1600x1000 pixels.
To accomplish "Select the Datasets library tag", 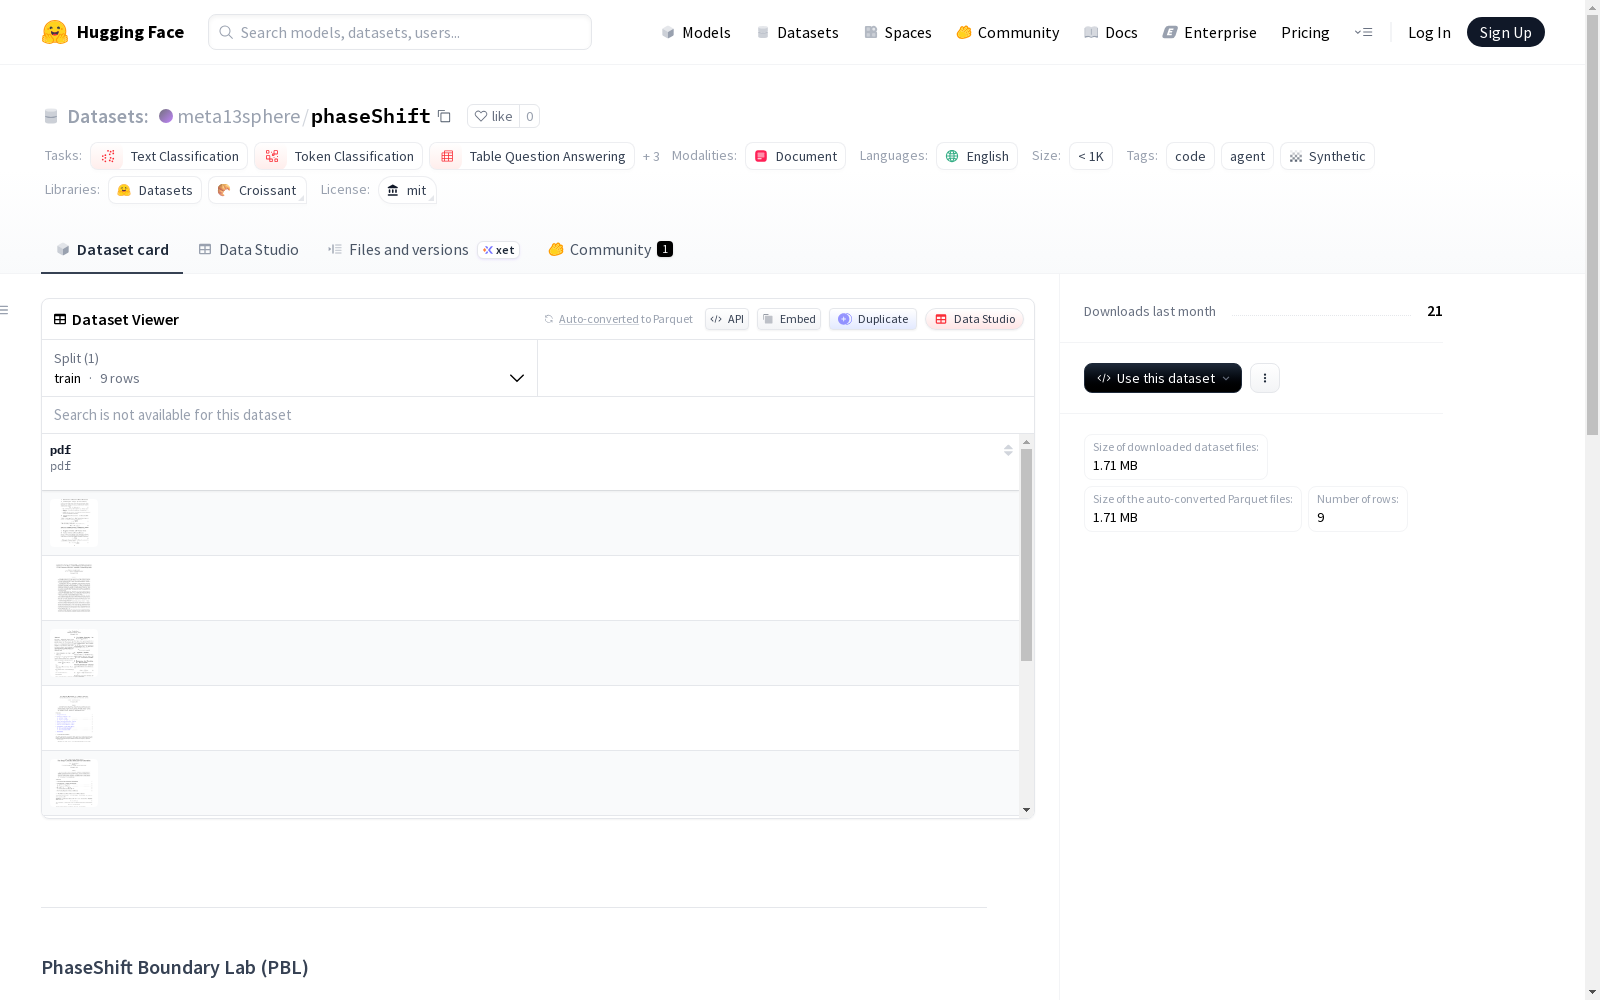I will click(155, 190).
